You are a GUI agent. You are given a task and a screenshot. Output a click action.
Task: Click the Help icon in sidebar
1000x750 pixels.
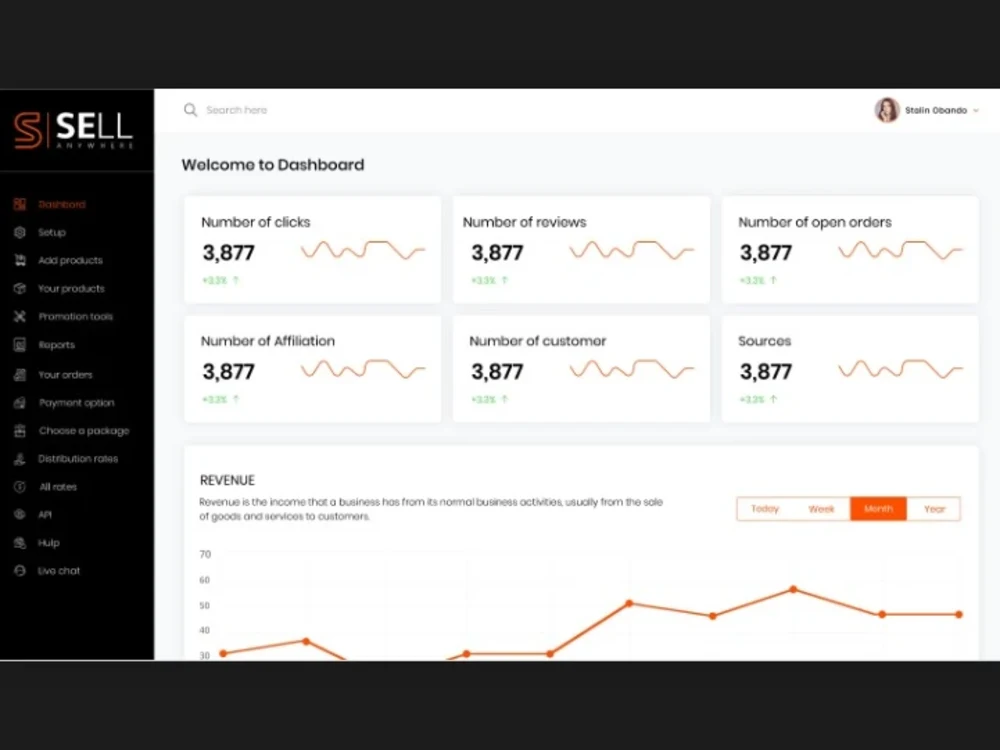pos(20,543)
